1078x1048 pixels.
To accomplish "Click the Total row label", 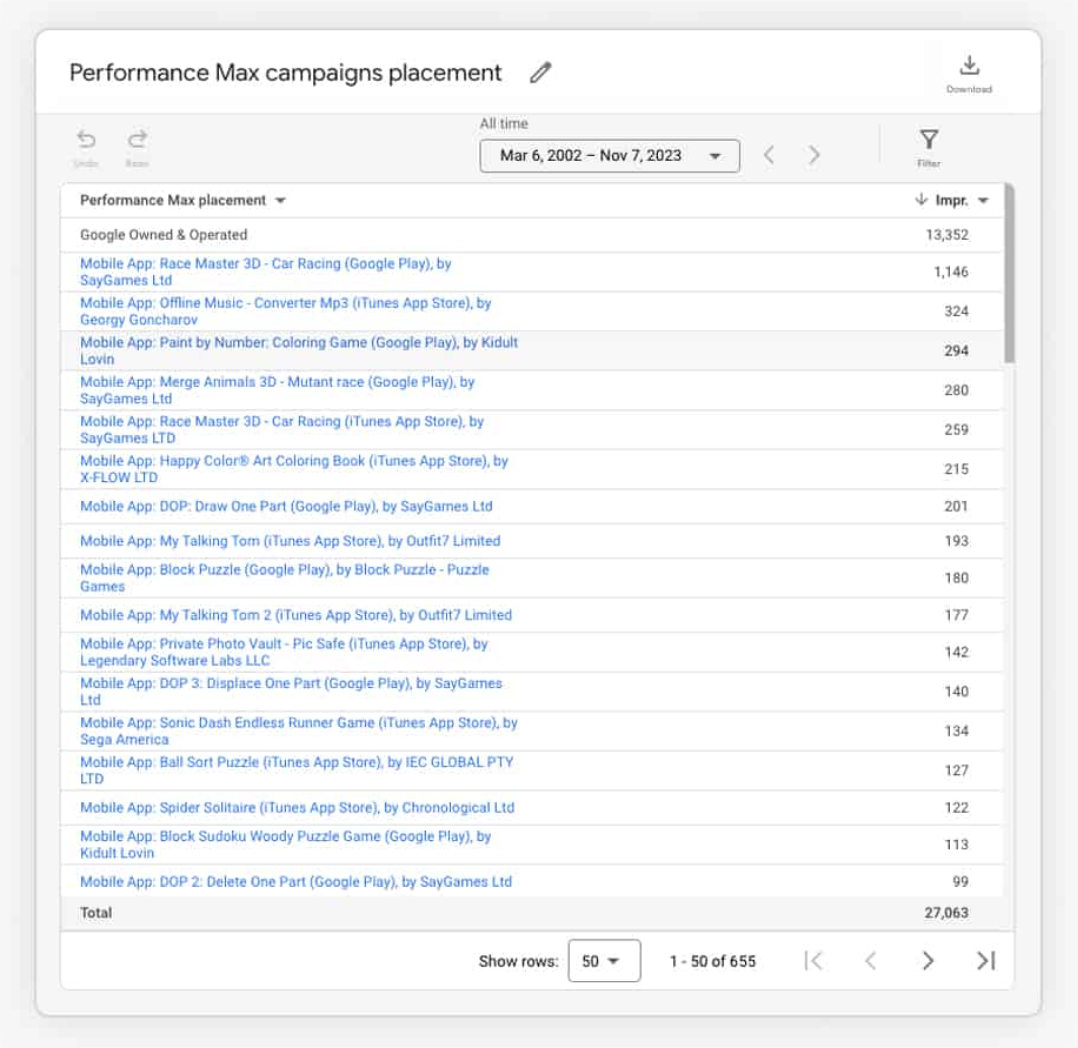I will (x=96, y=913).
